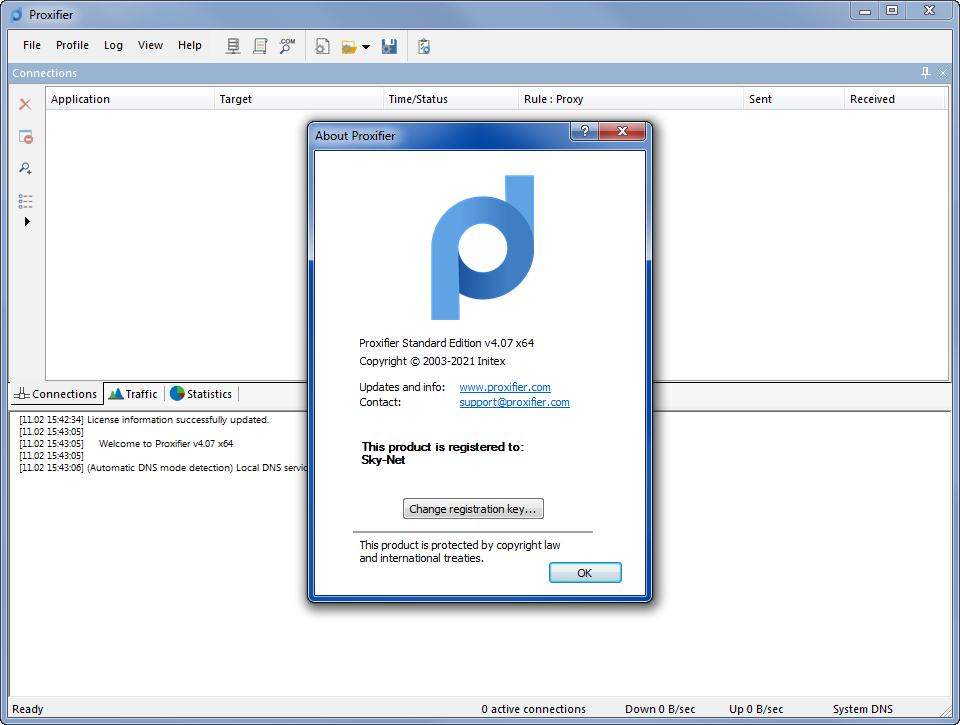This screenshot has width=960, height=725.
Task: Click 'Proxifier Standard Edition v4.07 x64' text
Action: pyautogui.click(x=446, y=343)
